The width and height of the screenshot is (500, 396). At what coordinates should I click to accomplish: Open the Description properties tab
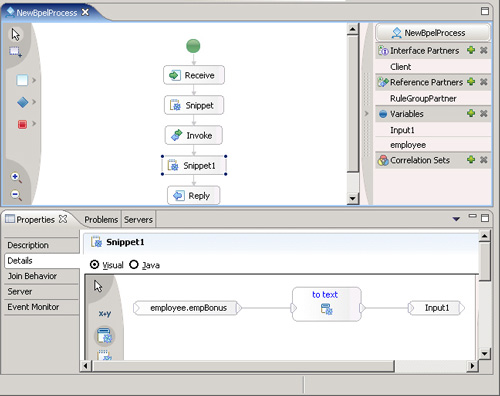point(42,245)
